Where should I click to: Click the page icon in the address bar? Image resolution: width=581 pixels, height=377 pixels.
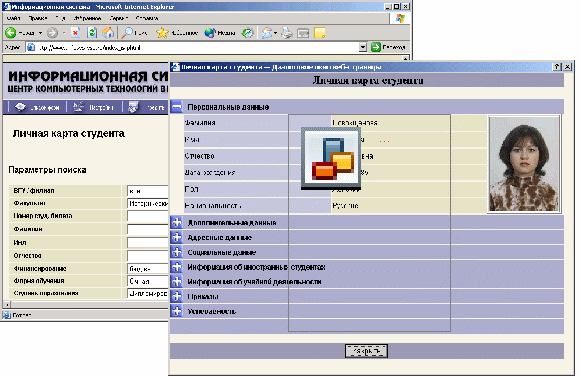[x=31, y=47]
